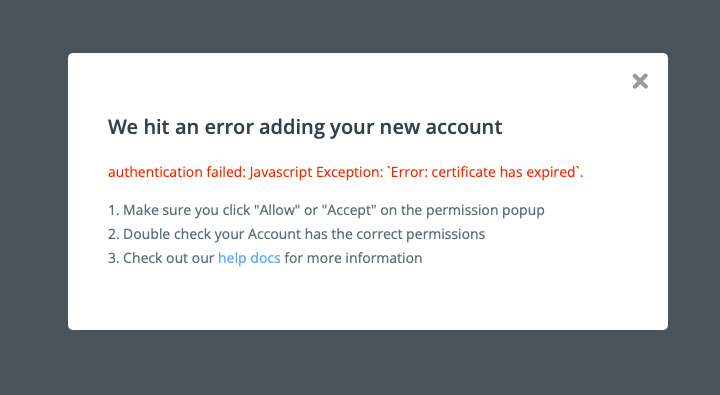Close the error dialog with the X icon

pos(640,81)
